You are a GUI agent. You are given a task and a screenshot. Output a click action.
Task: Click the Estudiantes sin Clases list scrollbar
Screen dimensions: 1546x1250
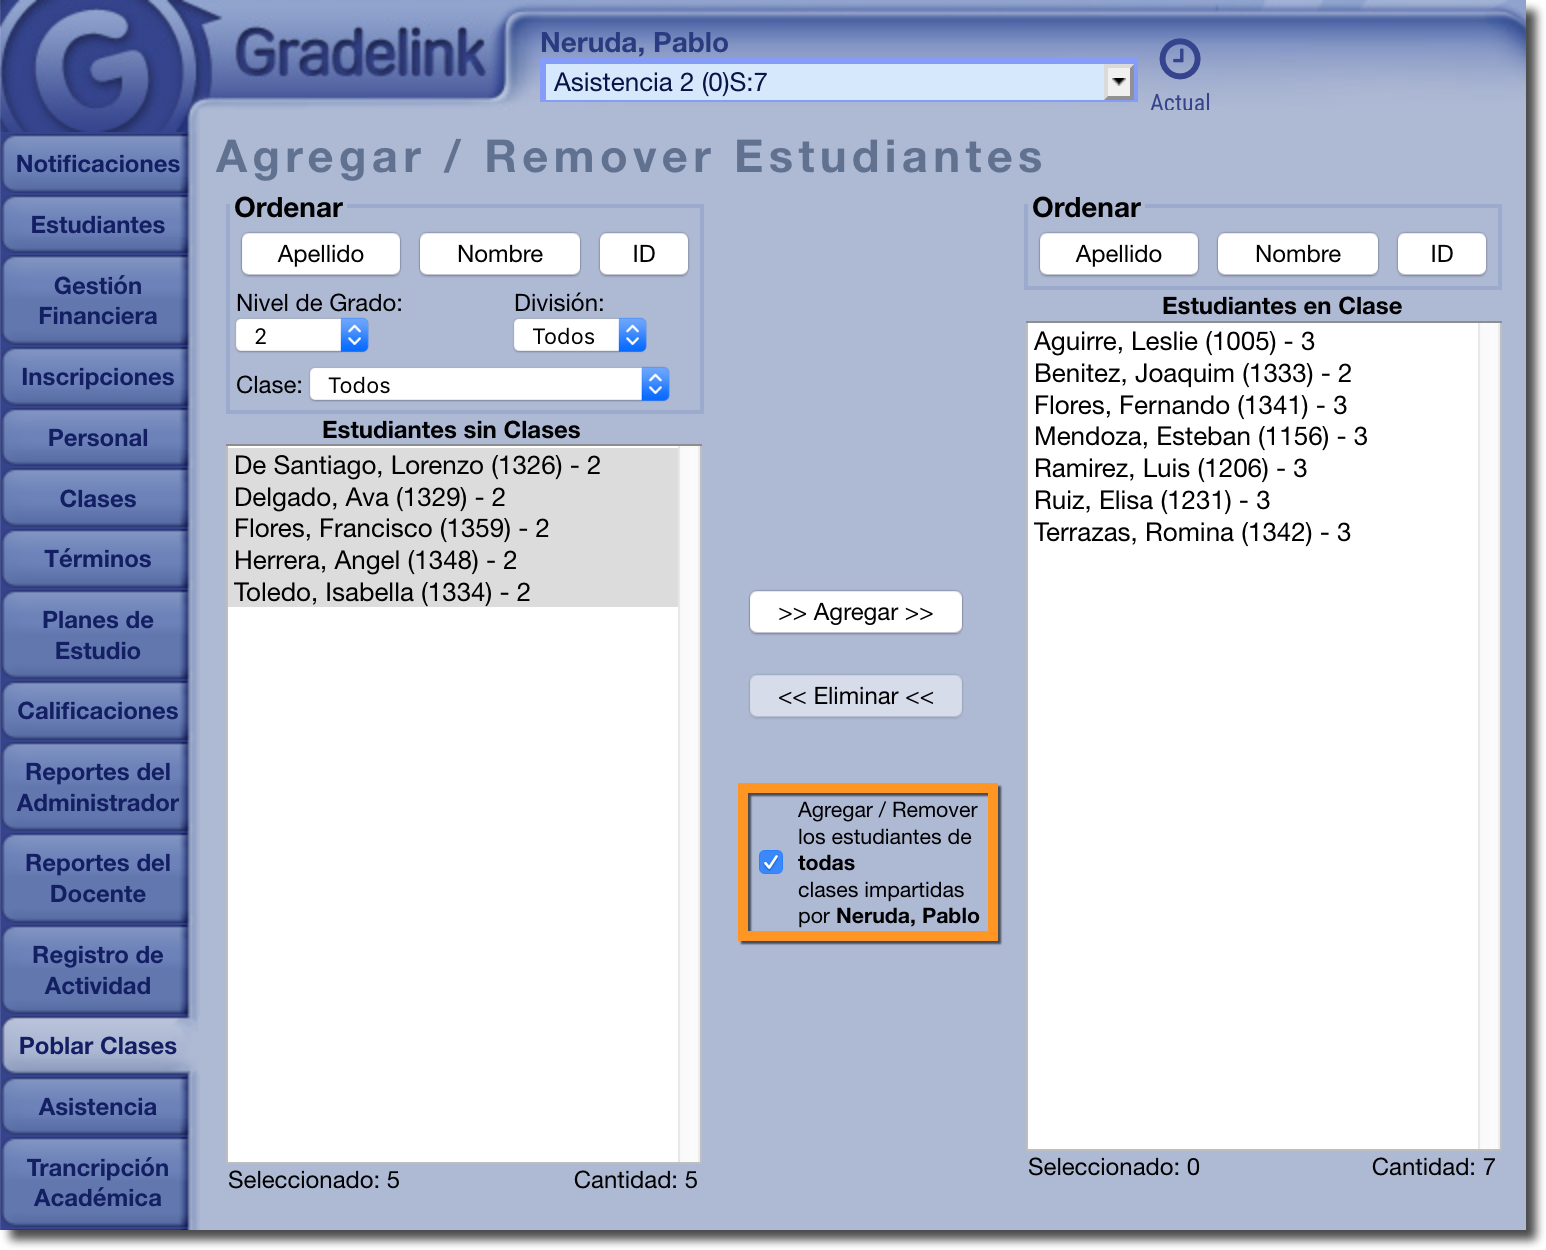(x=689, y=800)
